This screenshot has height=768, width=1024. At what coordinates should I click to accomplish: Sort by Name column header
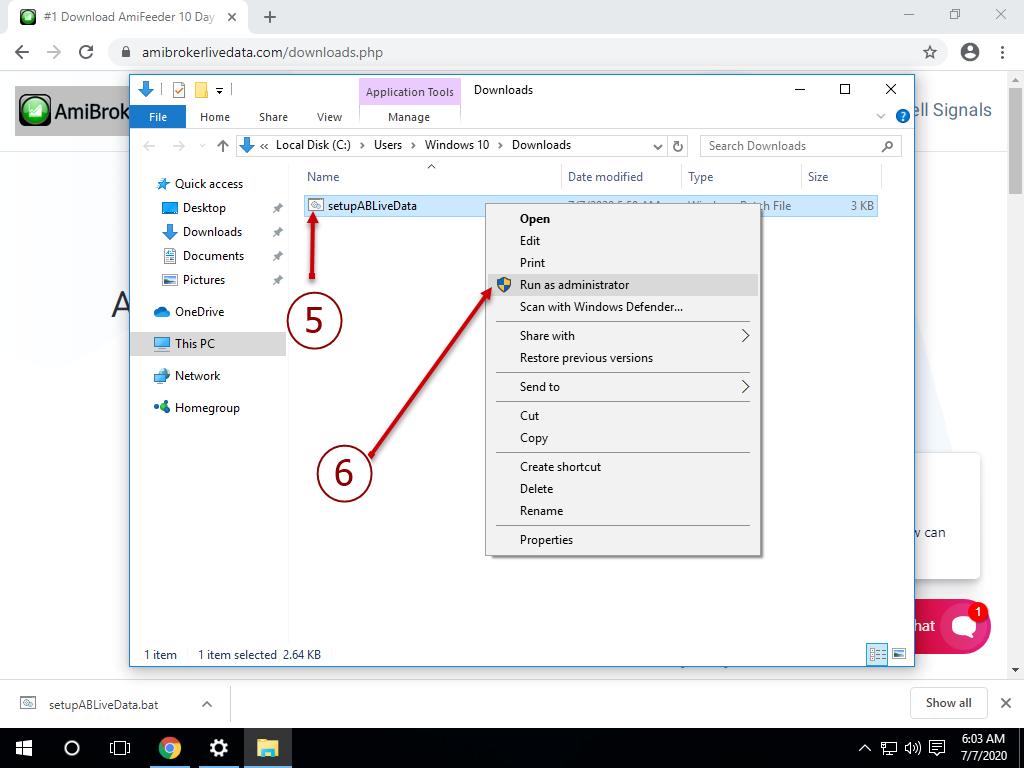[323, 177]
